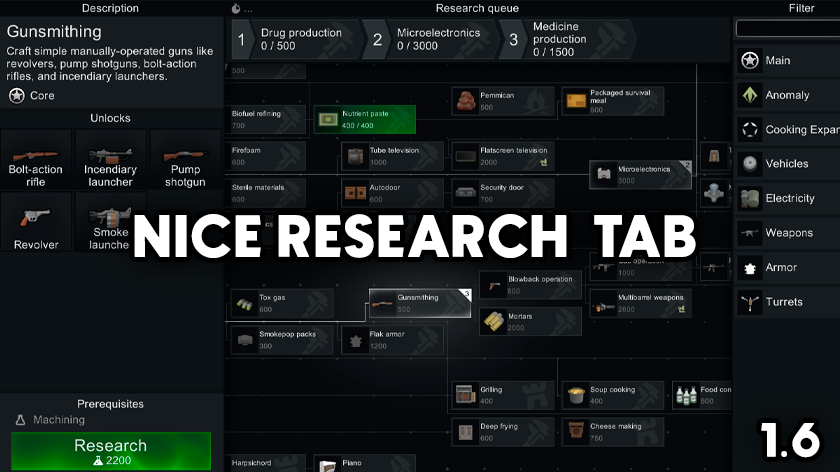Click the Machining prerequisite

point(50,420)
